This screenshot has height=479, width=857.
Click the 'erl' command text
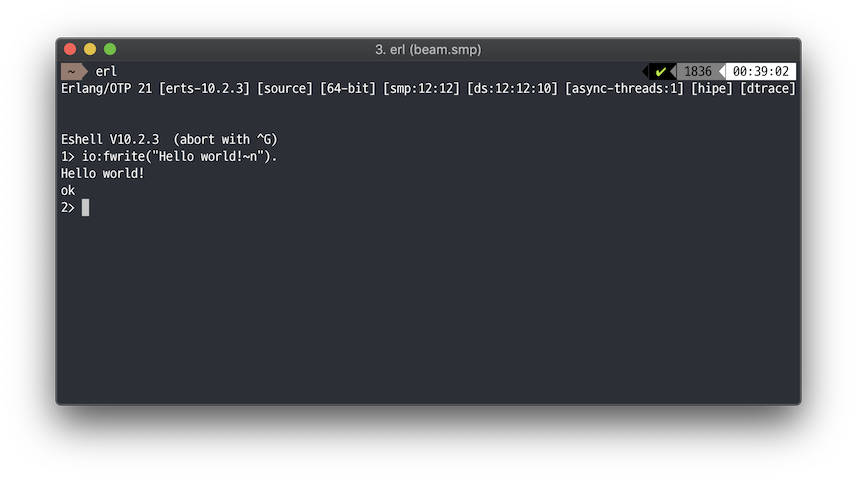tap(106, 72)
